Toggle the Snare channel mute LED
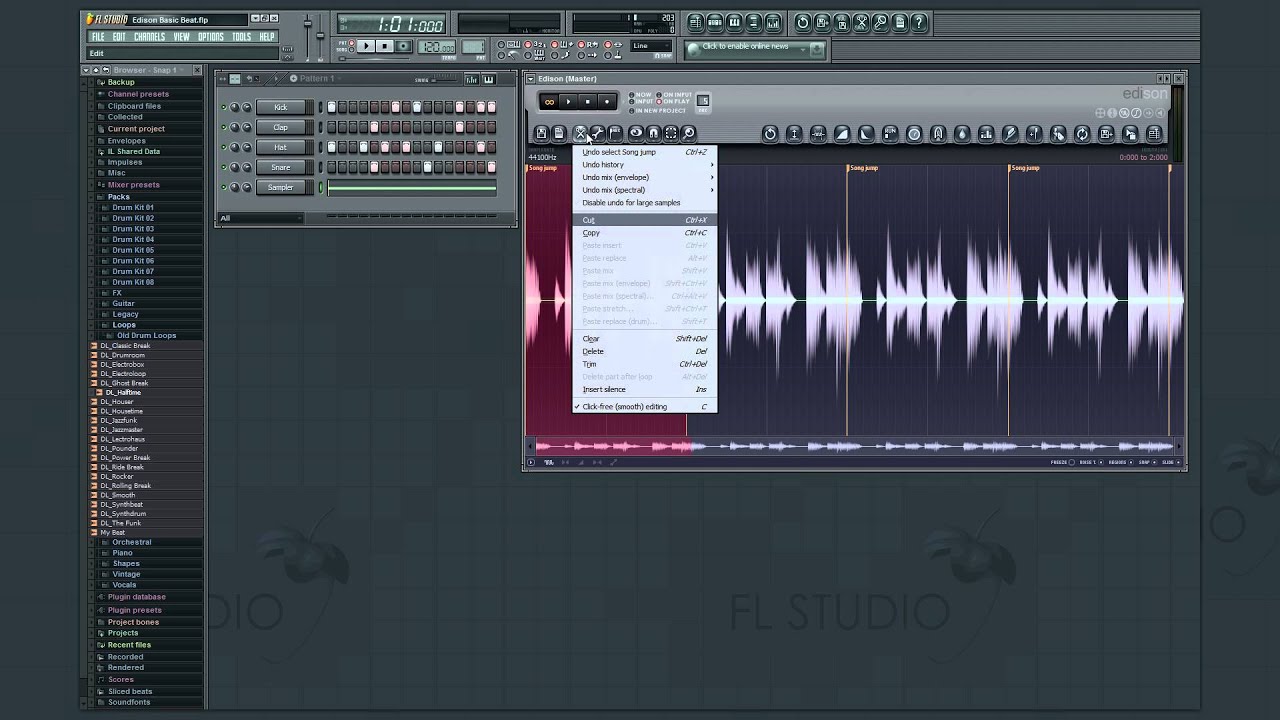This screenshot has width=1280, height=720. (x=224, y=167)
